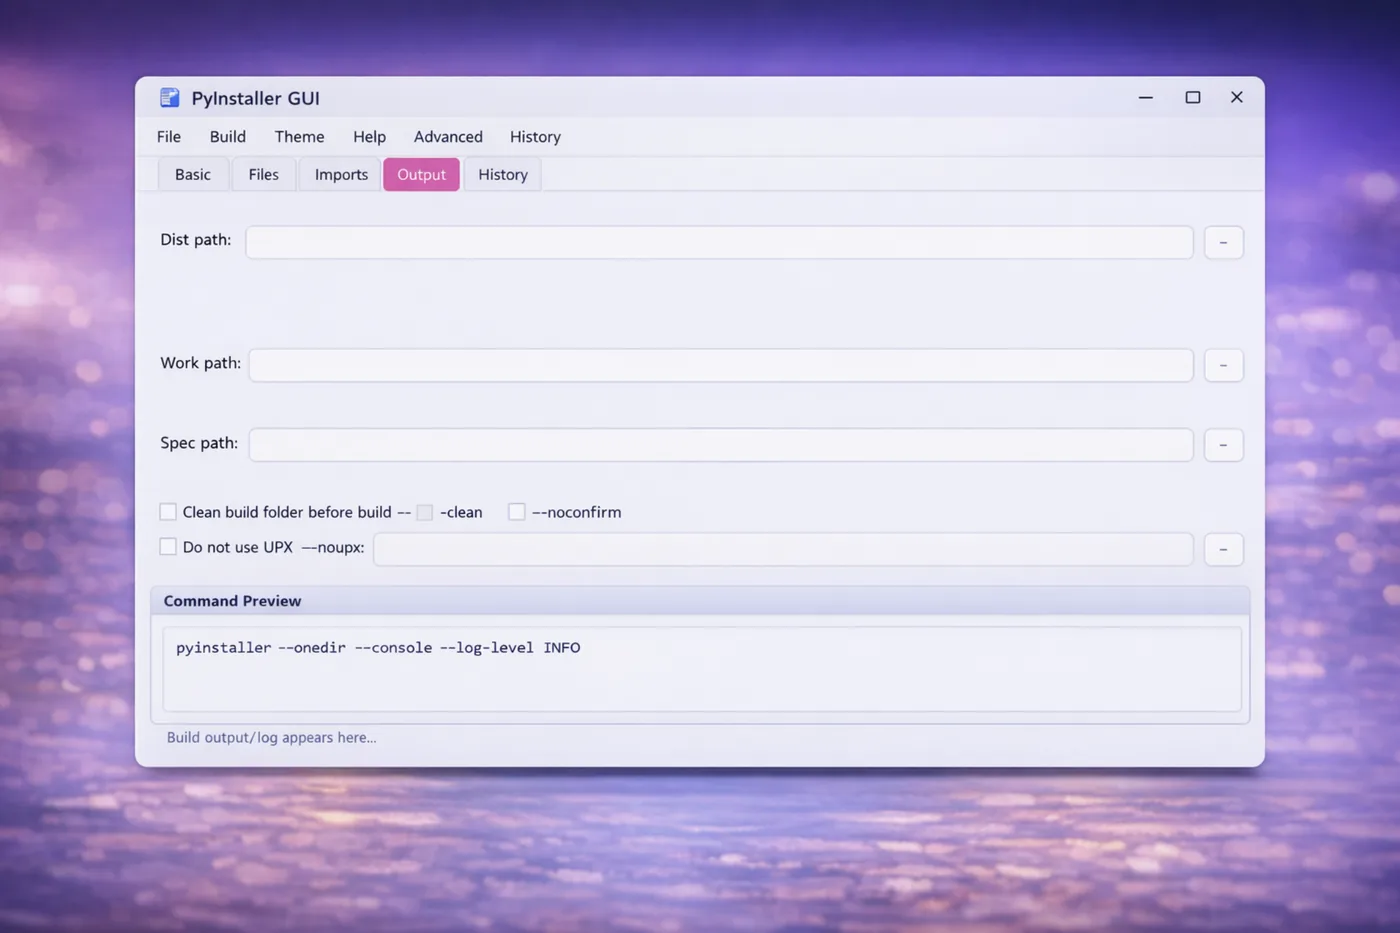Open the Help menu
The height and width of the screenshot is (933, 1400).
[x=369, y=136]
